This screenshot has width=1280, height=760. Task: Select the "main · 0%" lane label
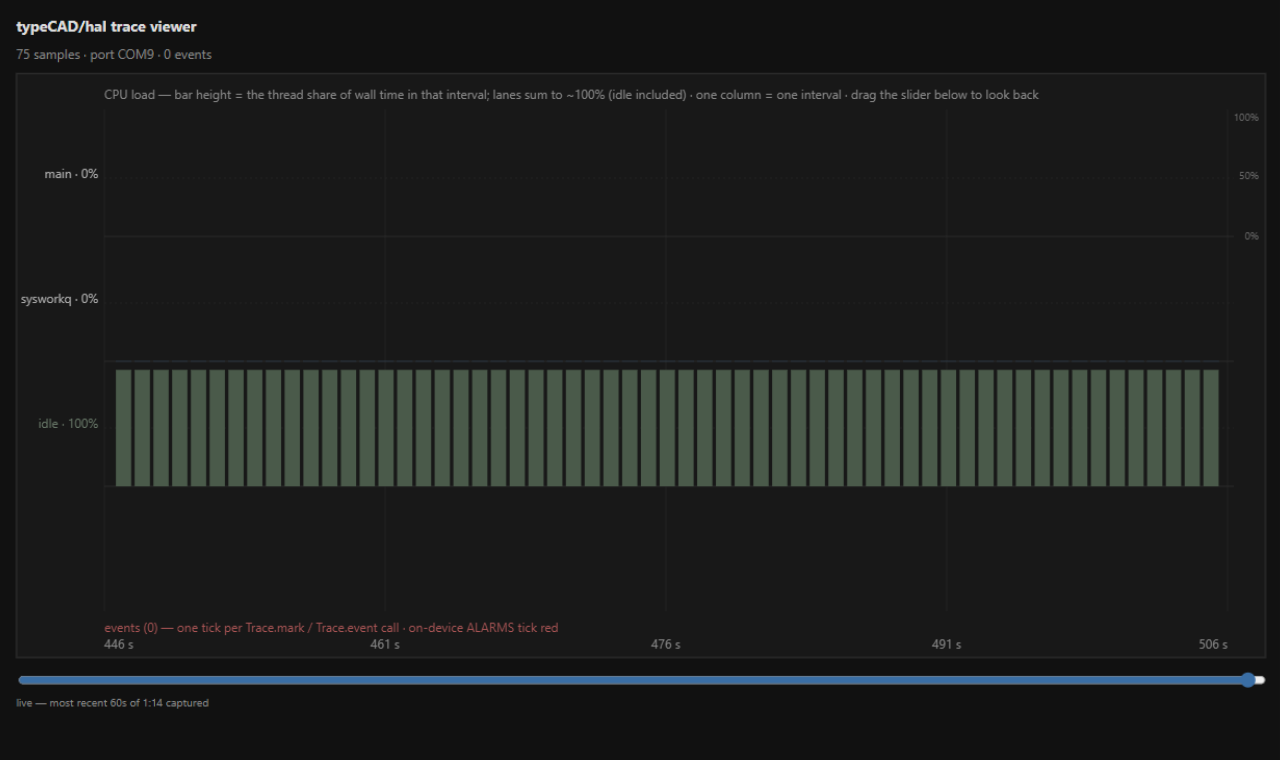click(71, 174)
